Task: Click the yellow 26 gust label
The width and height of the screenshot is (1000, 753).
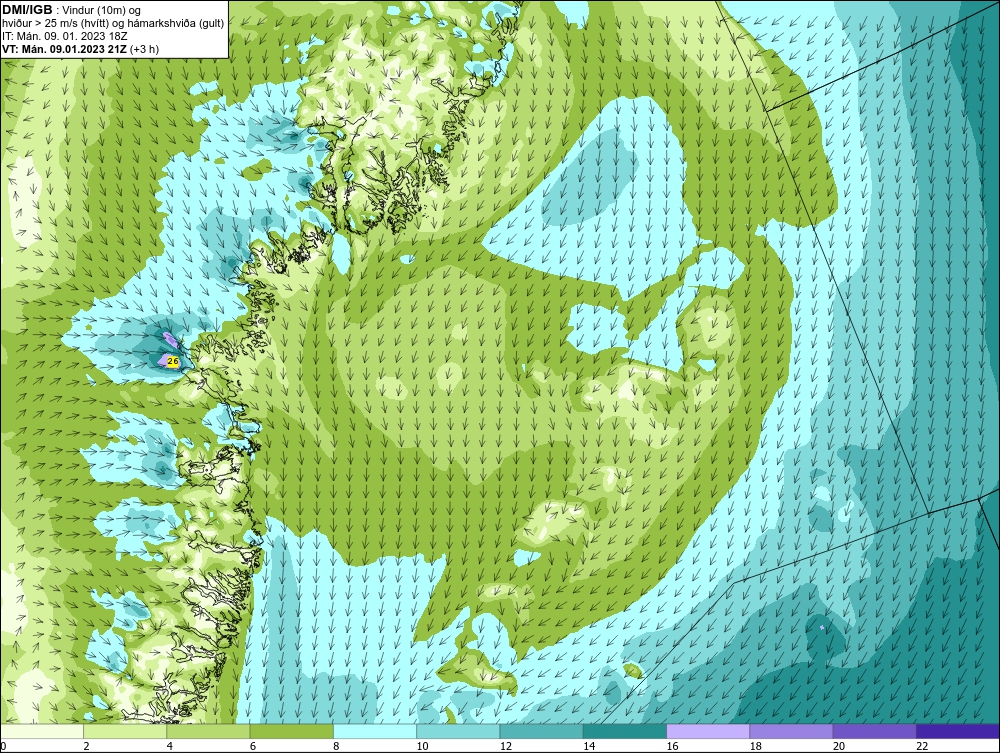Action: [172, 362]
